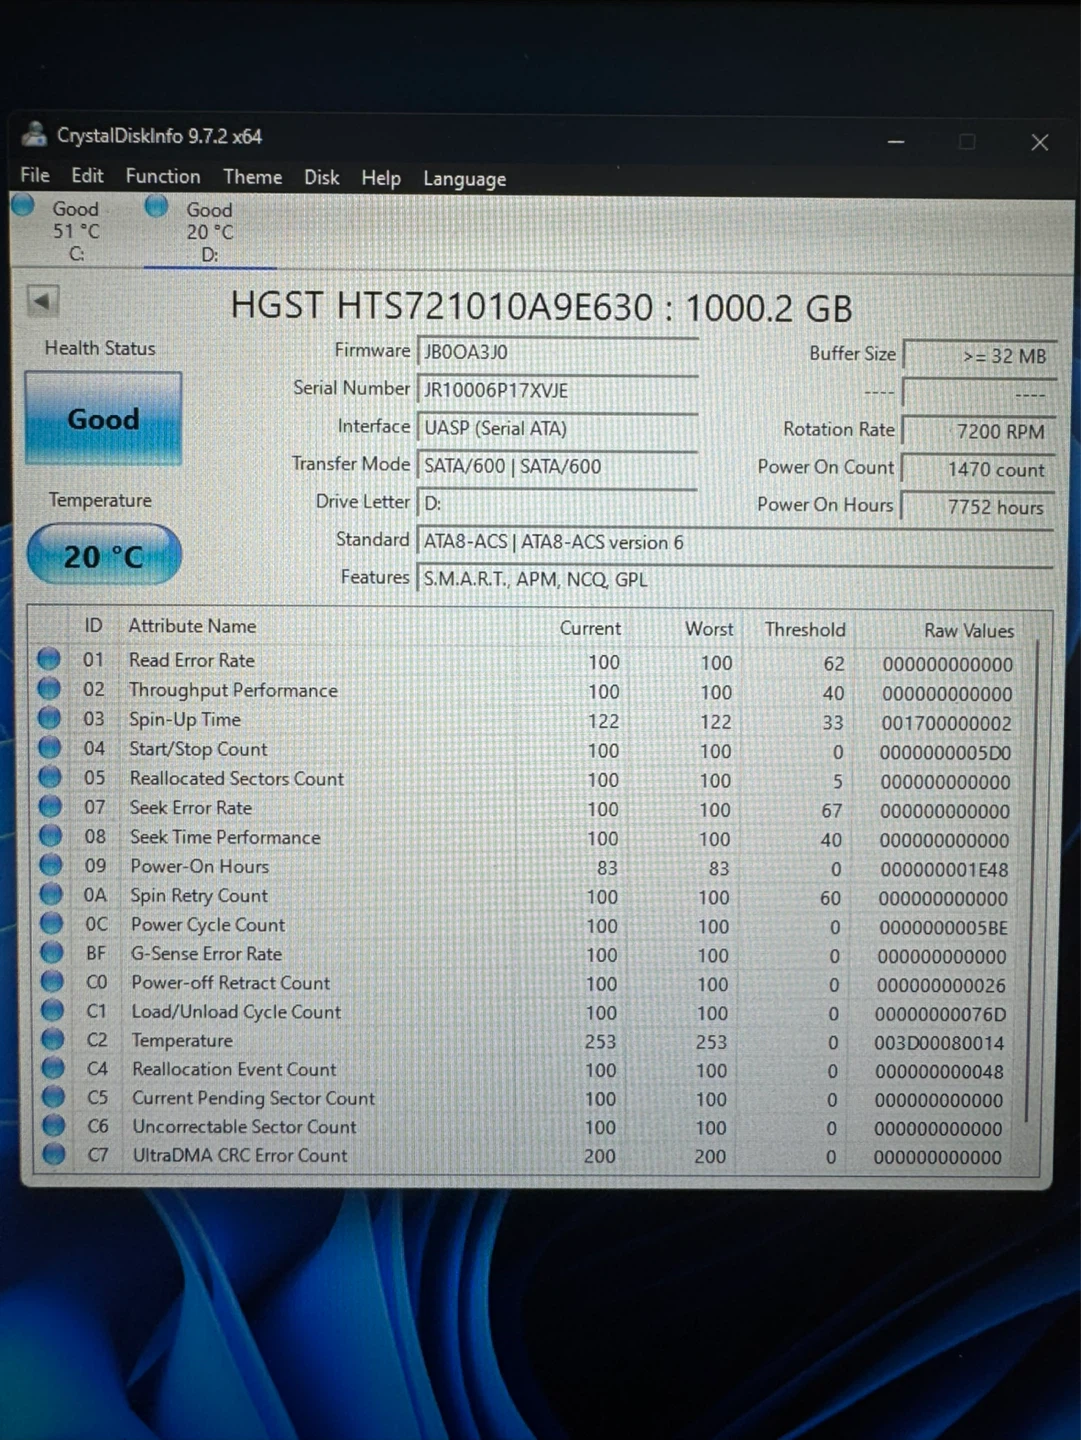Click the Attribute Name column header
1081x1440 pixels.
pos(192,626)
